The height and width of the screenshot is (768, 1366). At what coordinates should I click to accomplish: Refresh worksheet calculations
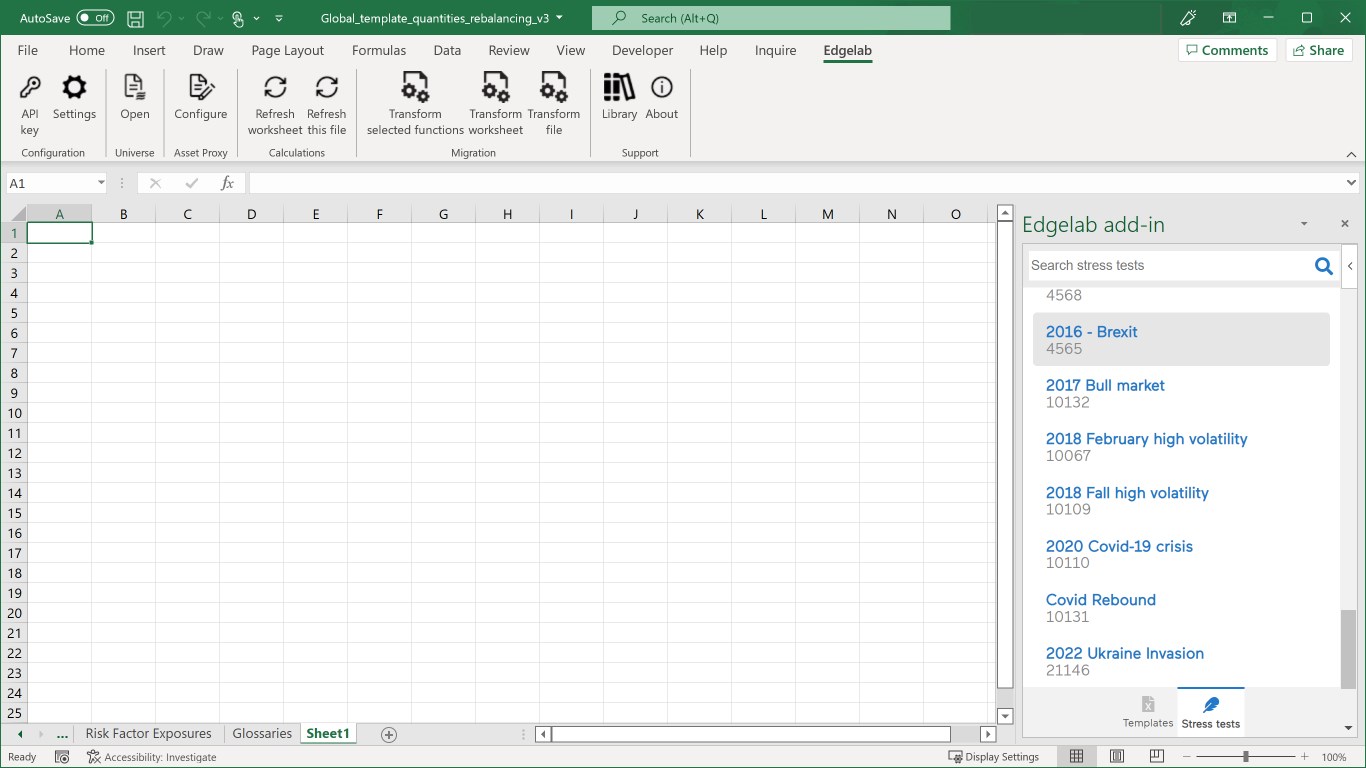(x=275, y=104)
